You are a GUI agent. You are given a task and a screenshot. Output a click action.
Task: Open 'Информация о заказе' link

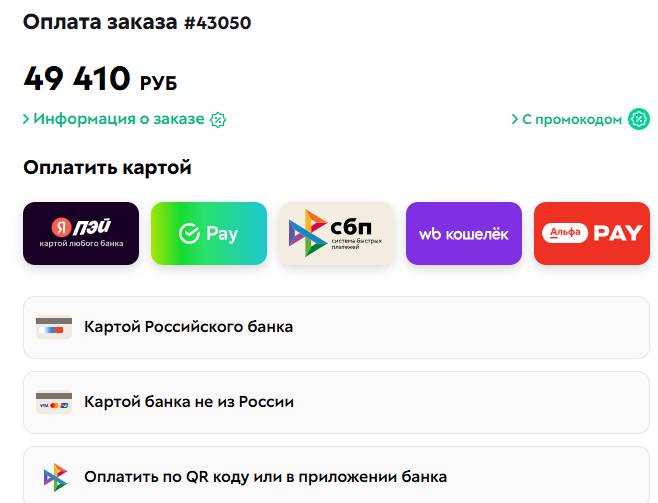118,119
